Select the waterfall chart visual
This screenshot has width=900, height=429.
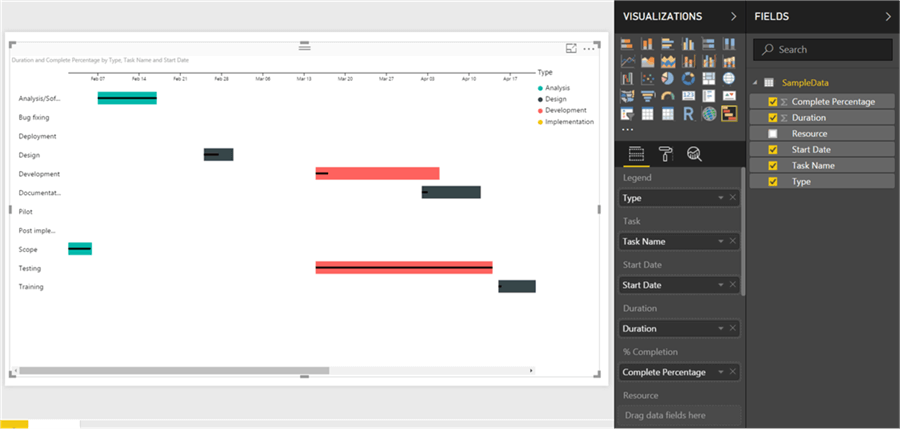[627, 79]
